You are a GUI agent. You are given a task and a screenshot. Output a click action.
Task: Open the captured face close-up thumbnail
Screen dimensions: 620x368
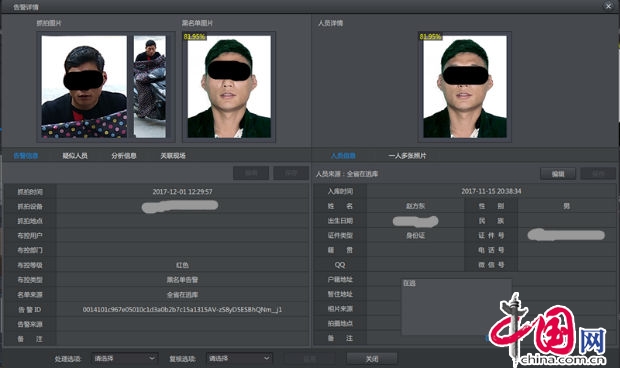click(x=84, y=87)
